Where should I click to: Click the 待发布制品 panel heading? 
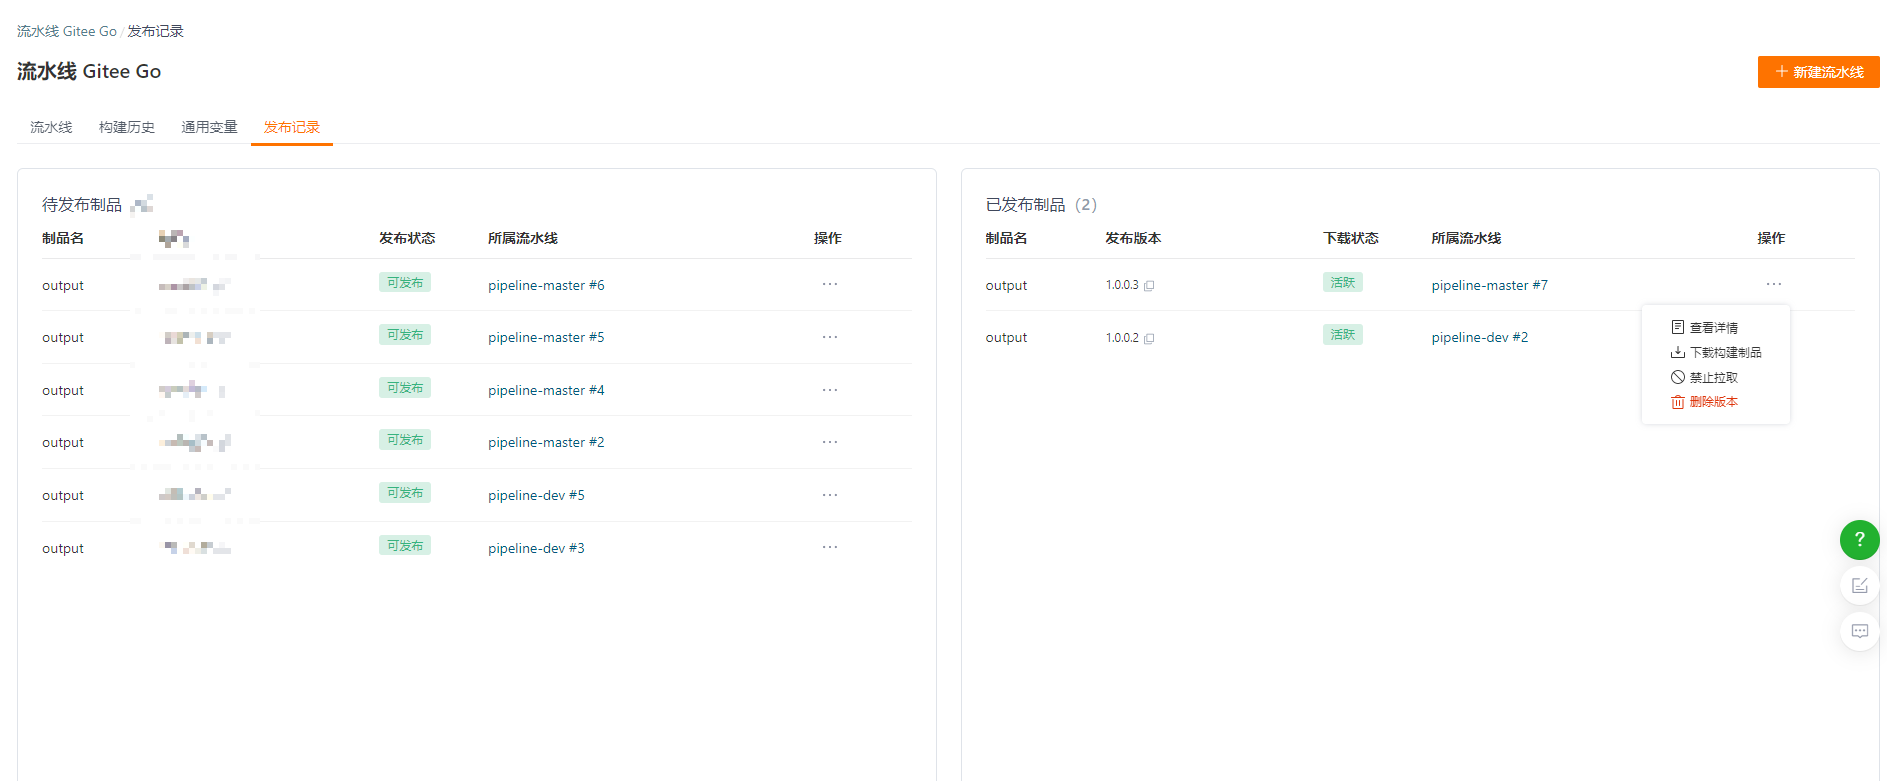pos(82,205)
